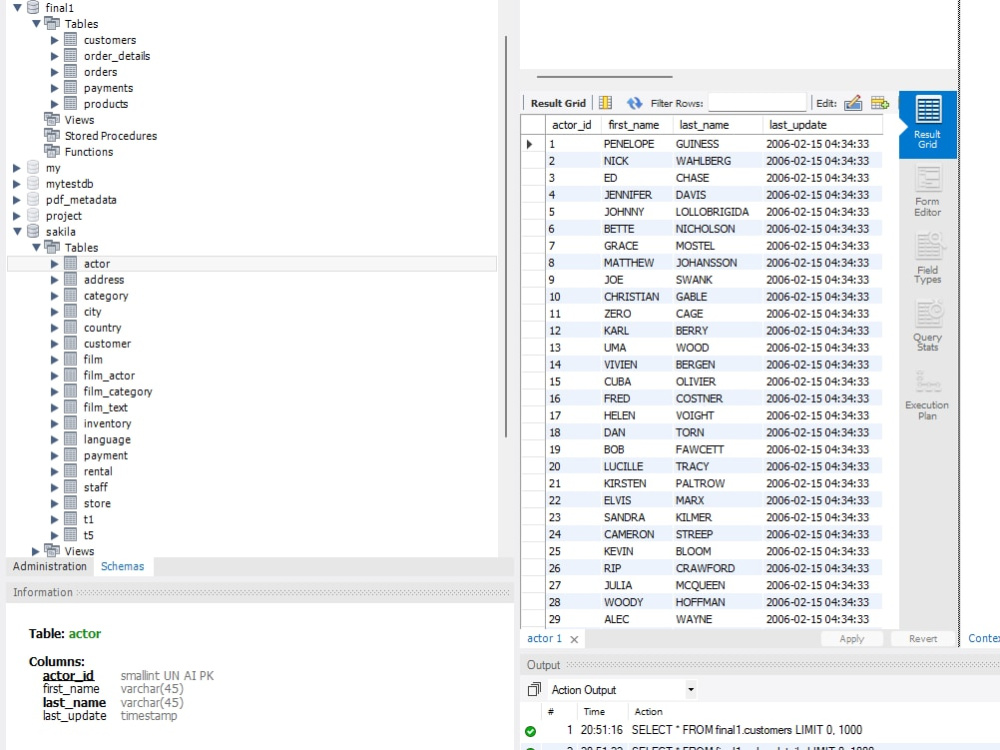This screenshot has height=750, width=1000.
Task: Click the first output row SELECT action
Action: [x=746, y=730]
